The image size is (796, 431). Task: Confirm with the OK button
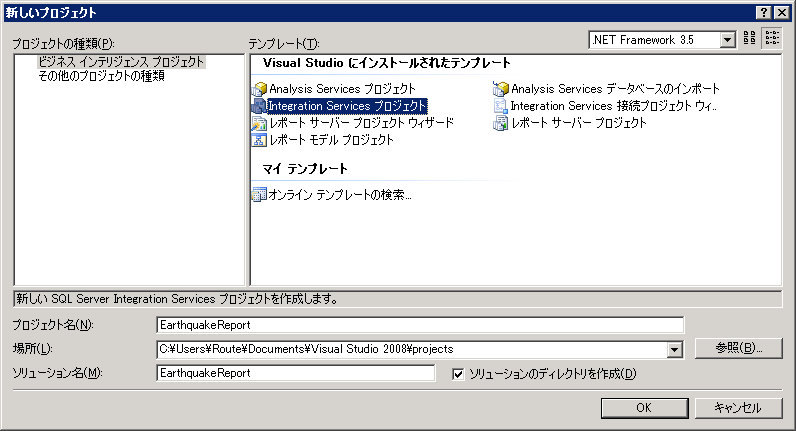(644, 408)
